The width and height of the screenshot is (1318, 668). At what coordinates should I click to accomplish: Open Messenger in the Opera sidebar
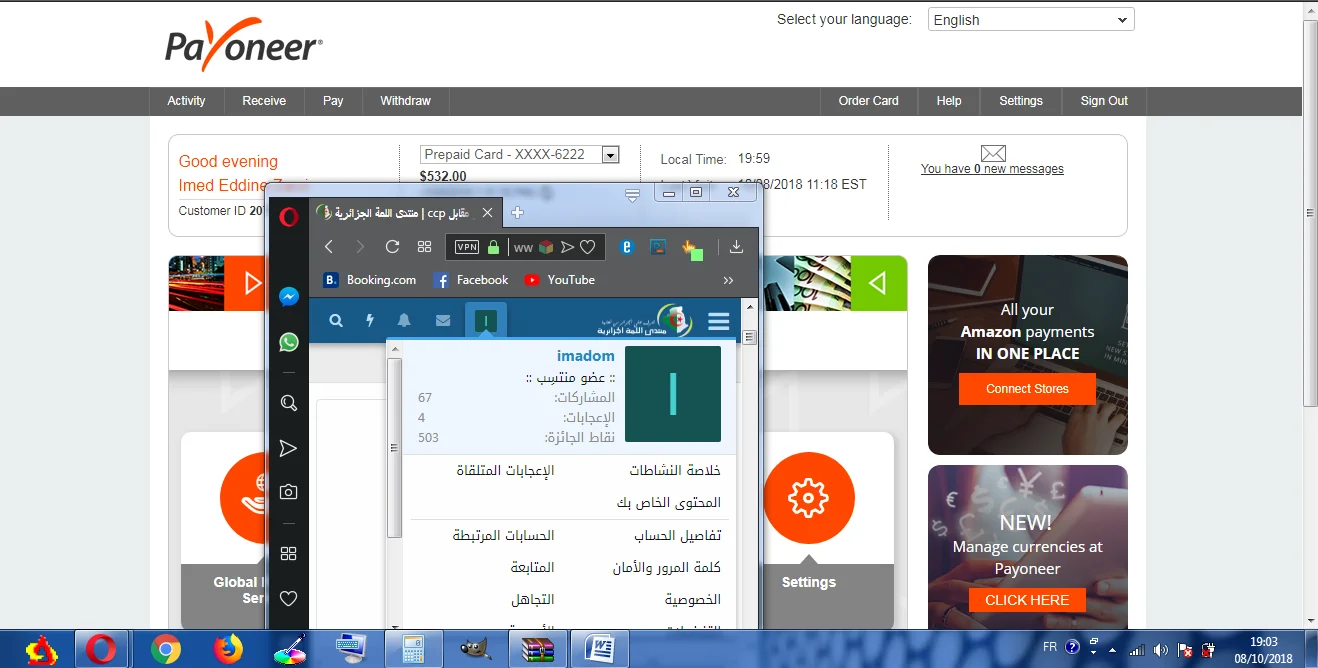click(x=289, y=297)
